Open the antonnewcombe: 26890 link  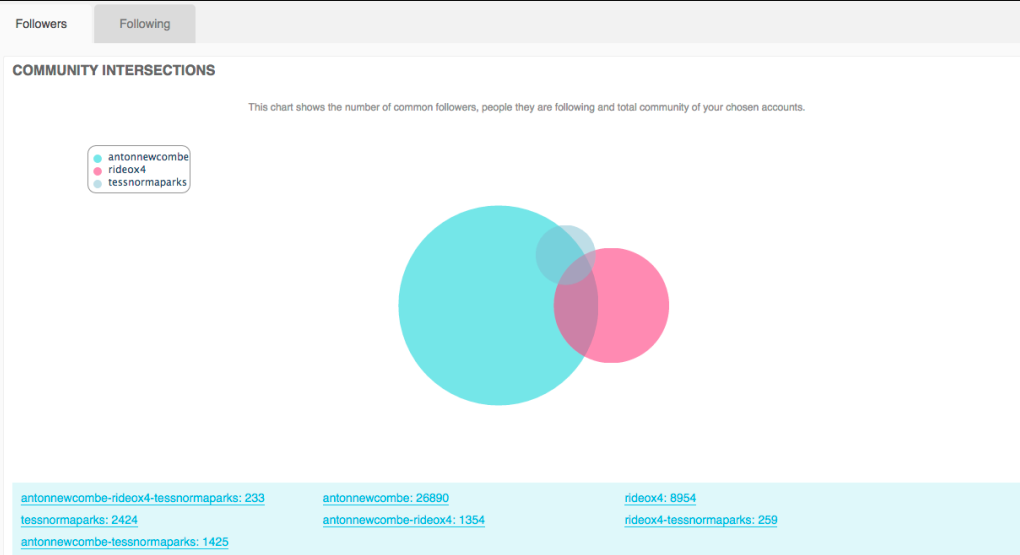pos(386,498)
